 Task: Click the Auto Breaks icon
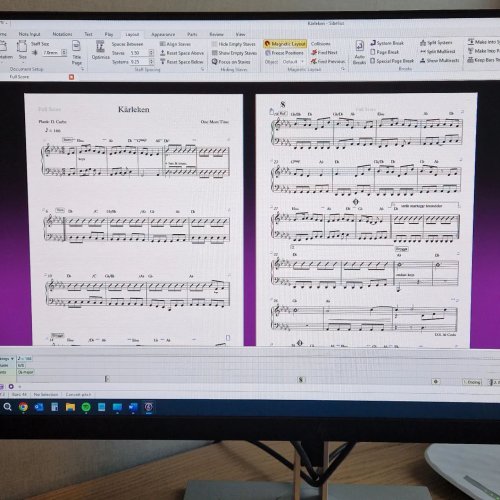[x=359, y=52]
